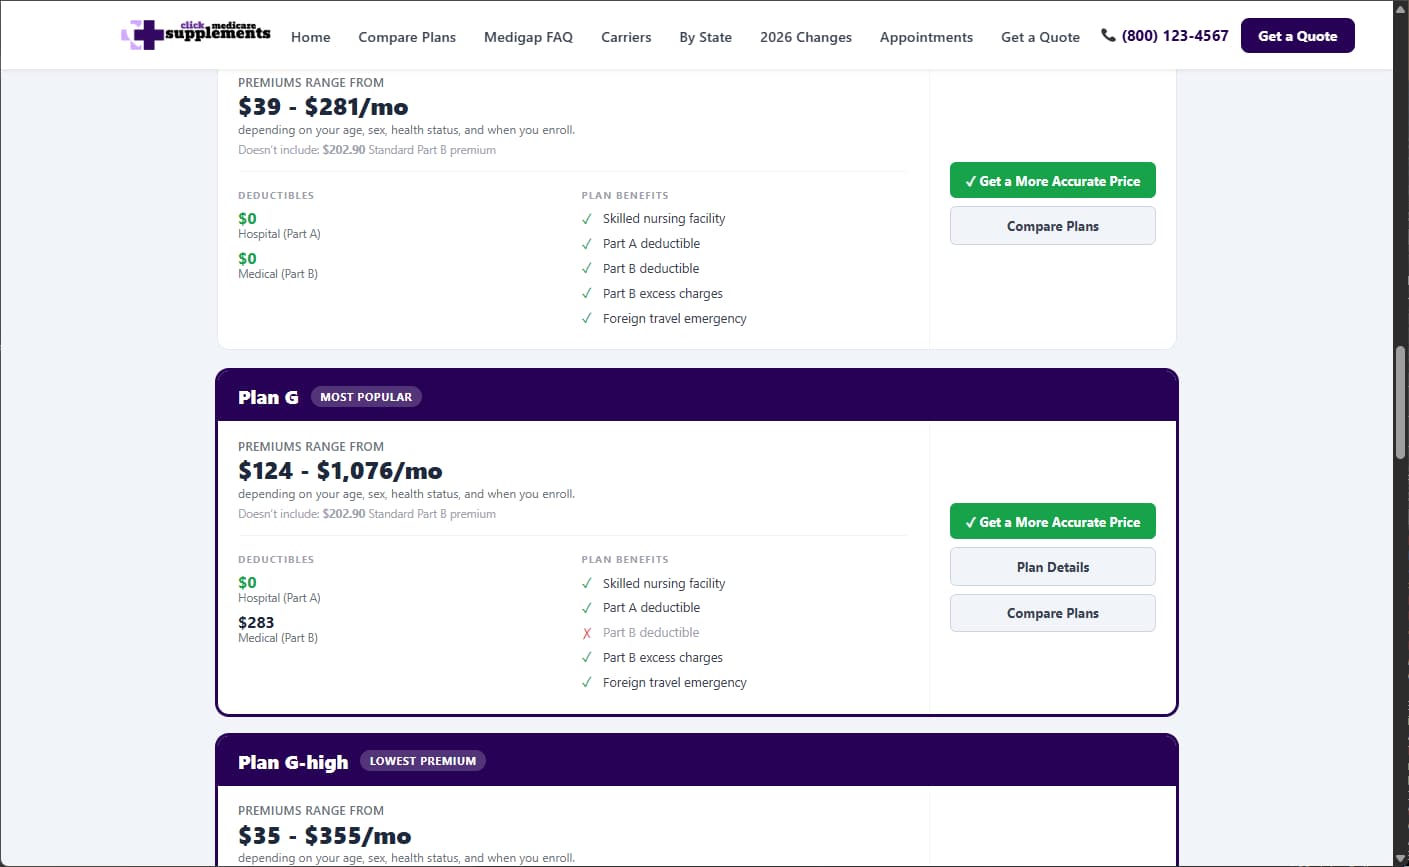Open Plan Details for Plan G

(1052, 567)
